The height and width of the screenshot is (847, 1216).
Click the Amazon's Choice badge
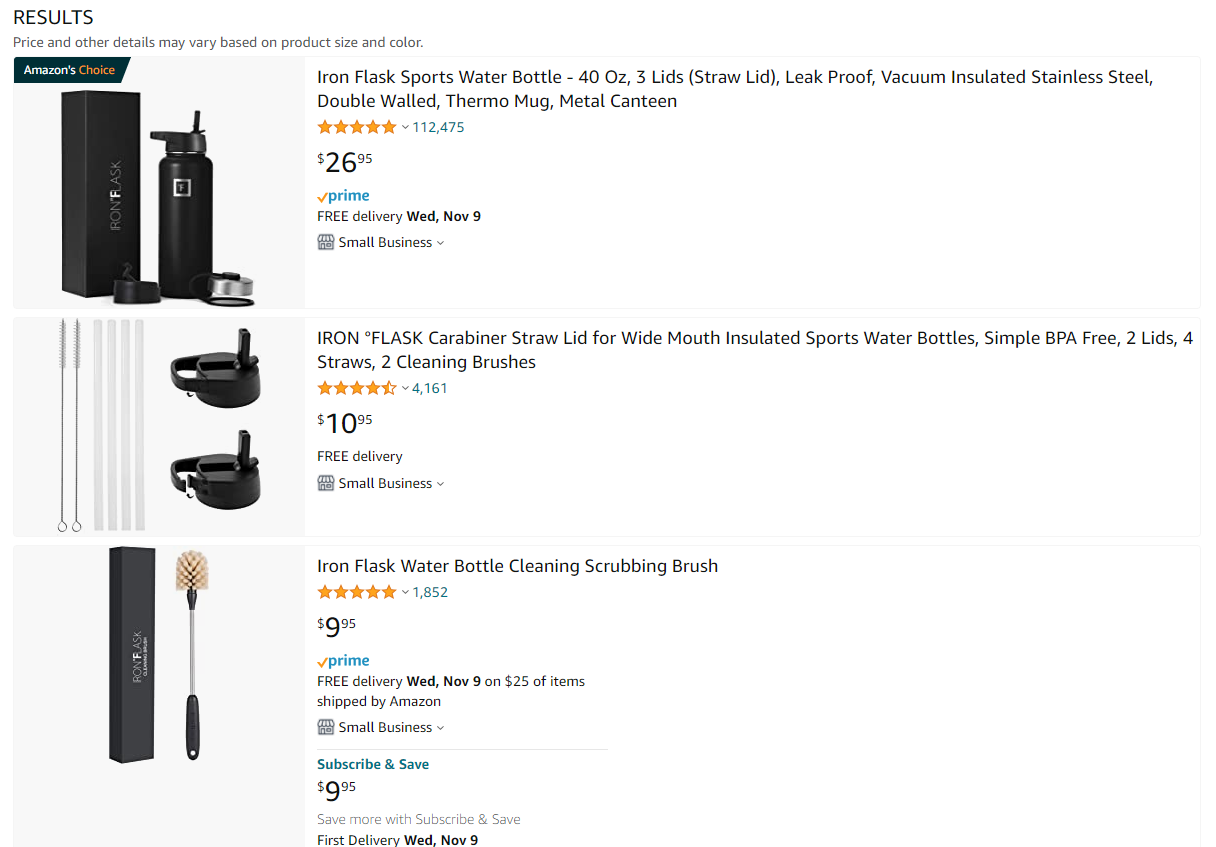point(71,70)
